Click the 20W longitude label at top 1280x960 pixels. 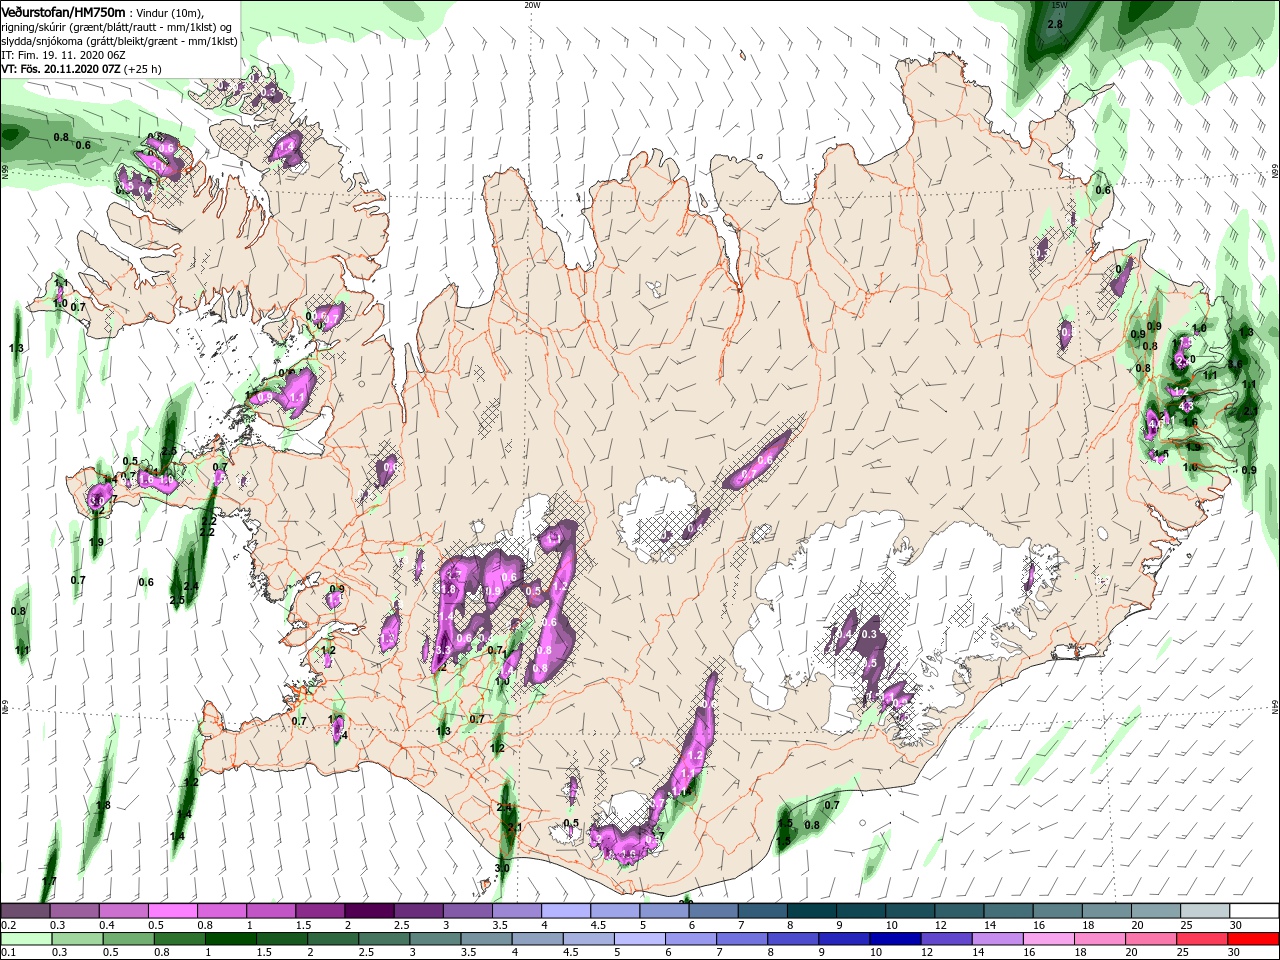click(532, 5)
